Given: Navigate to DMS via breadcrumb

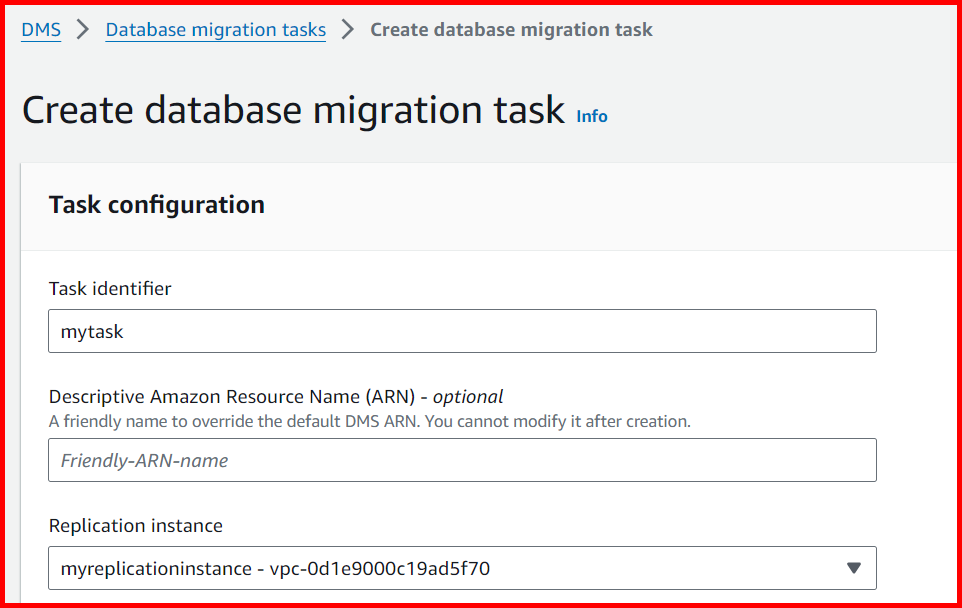Looking at the screenshot, I should [40, 29].
